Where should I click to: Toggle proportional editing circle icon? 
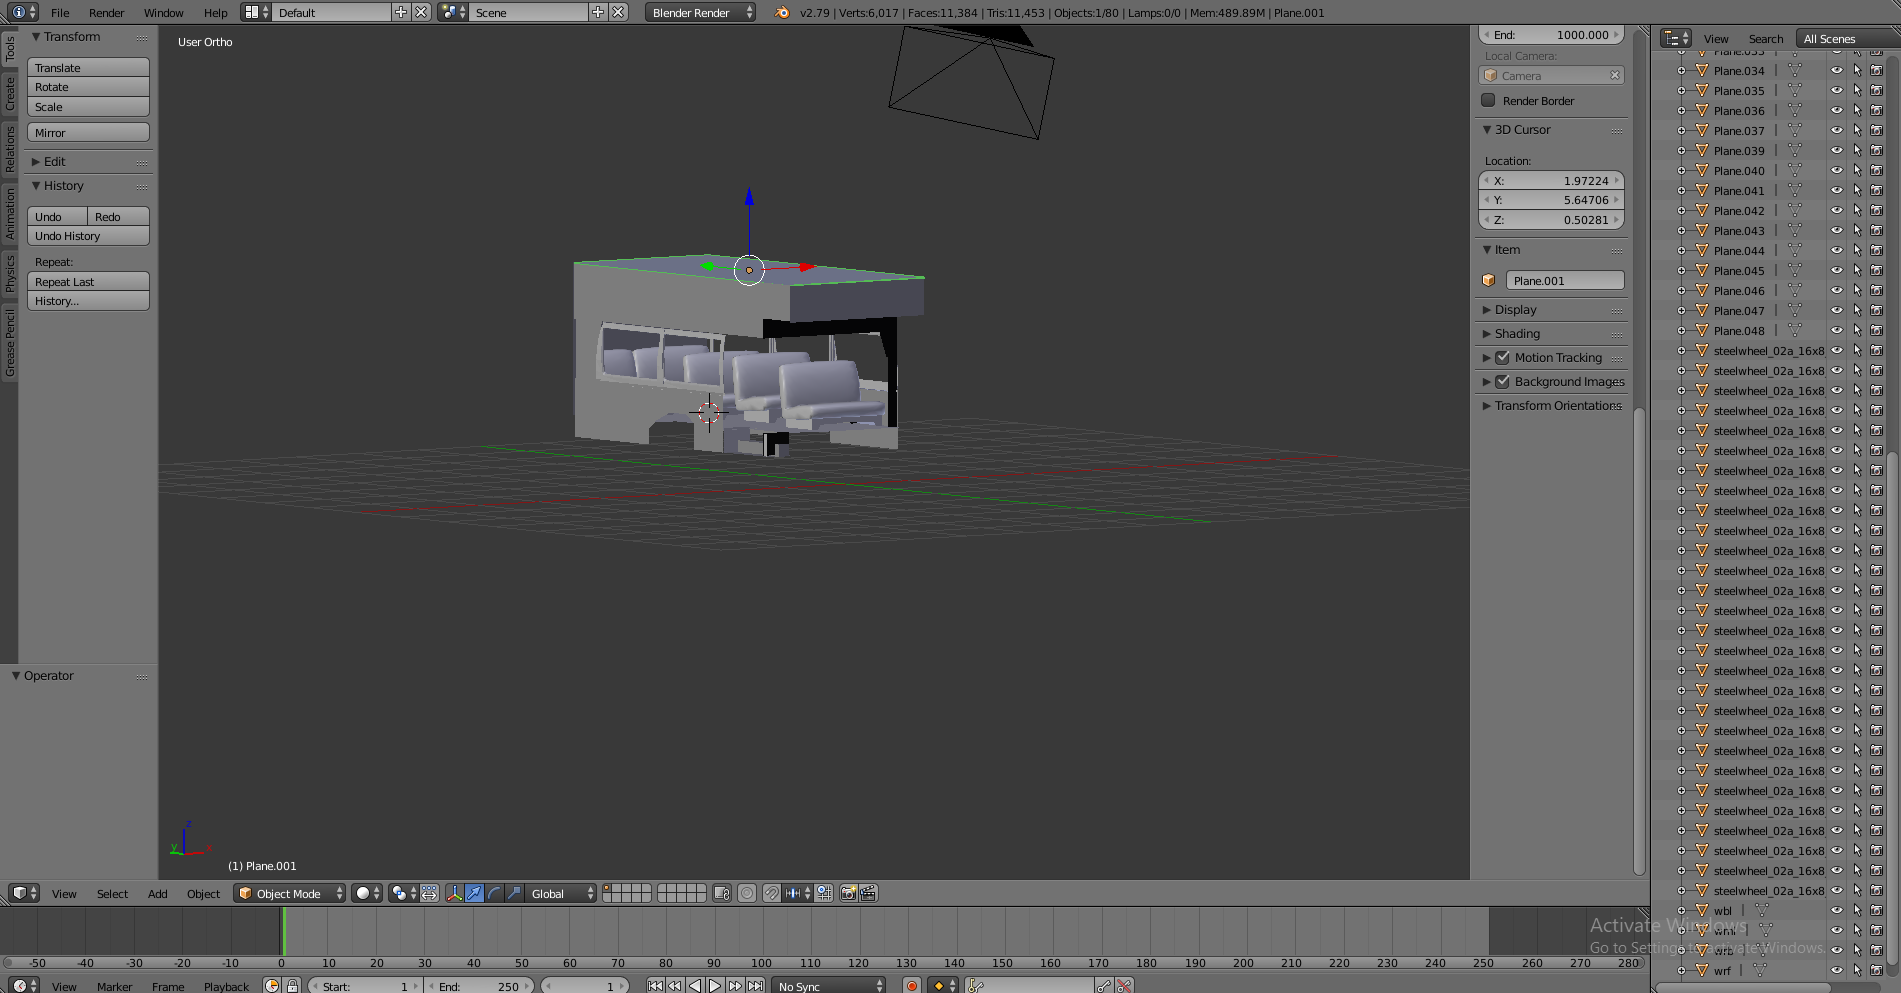[x=747, y=893]
